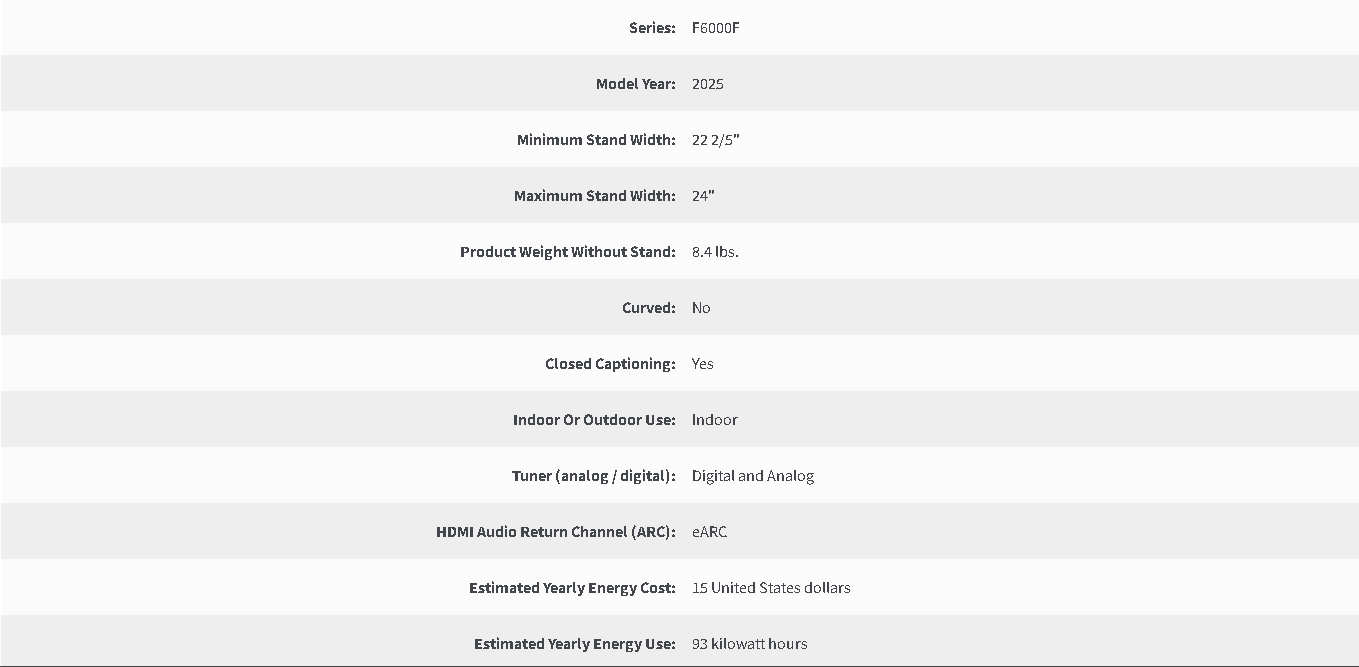Select the 24" maximum width value
1359x667 pixels.
pyautogui.click(x=703, y=196)
